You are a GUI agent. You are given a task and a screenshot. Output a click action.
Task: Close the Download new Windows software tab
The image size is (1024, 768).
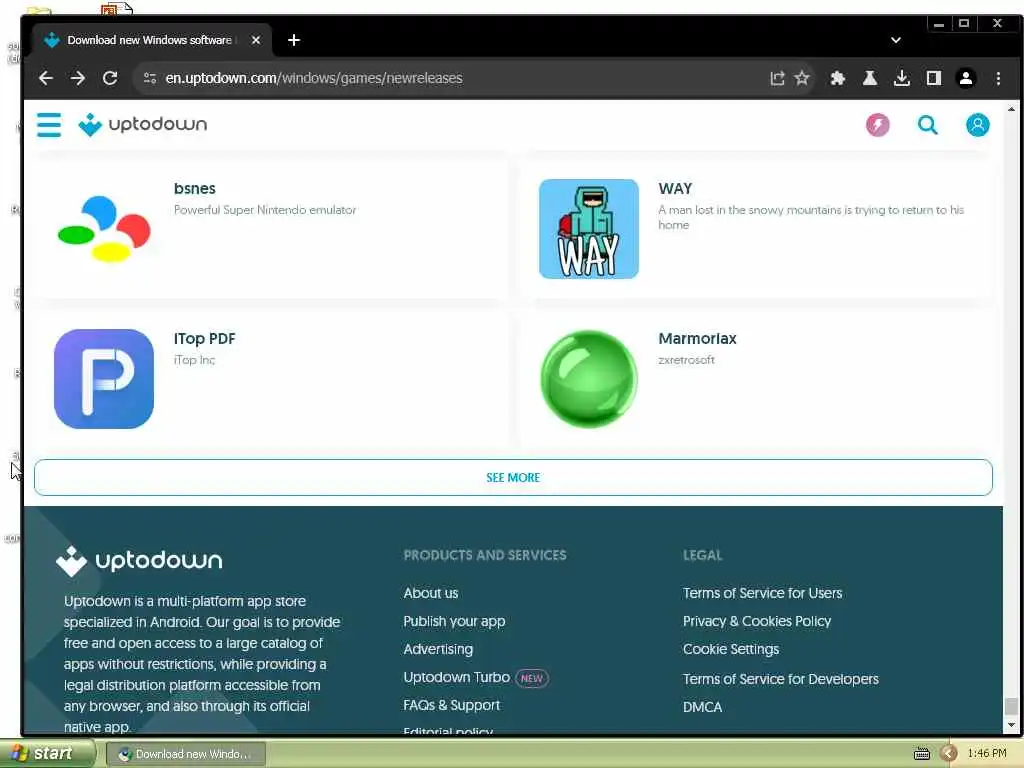[x=256, y=40]
